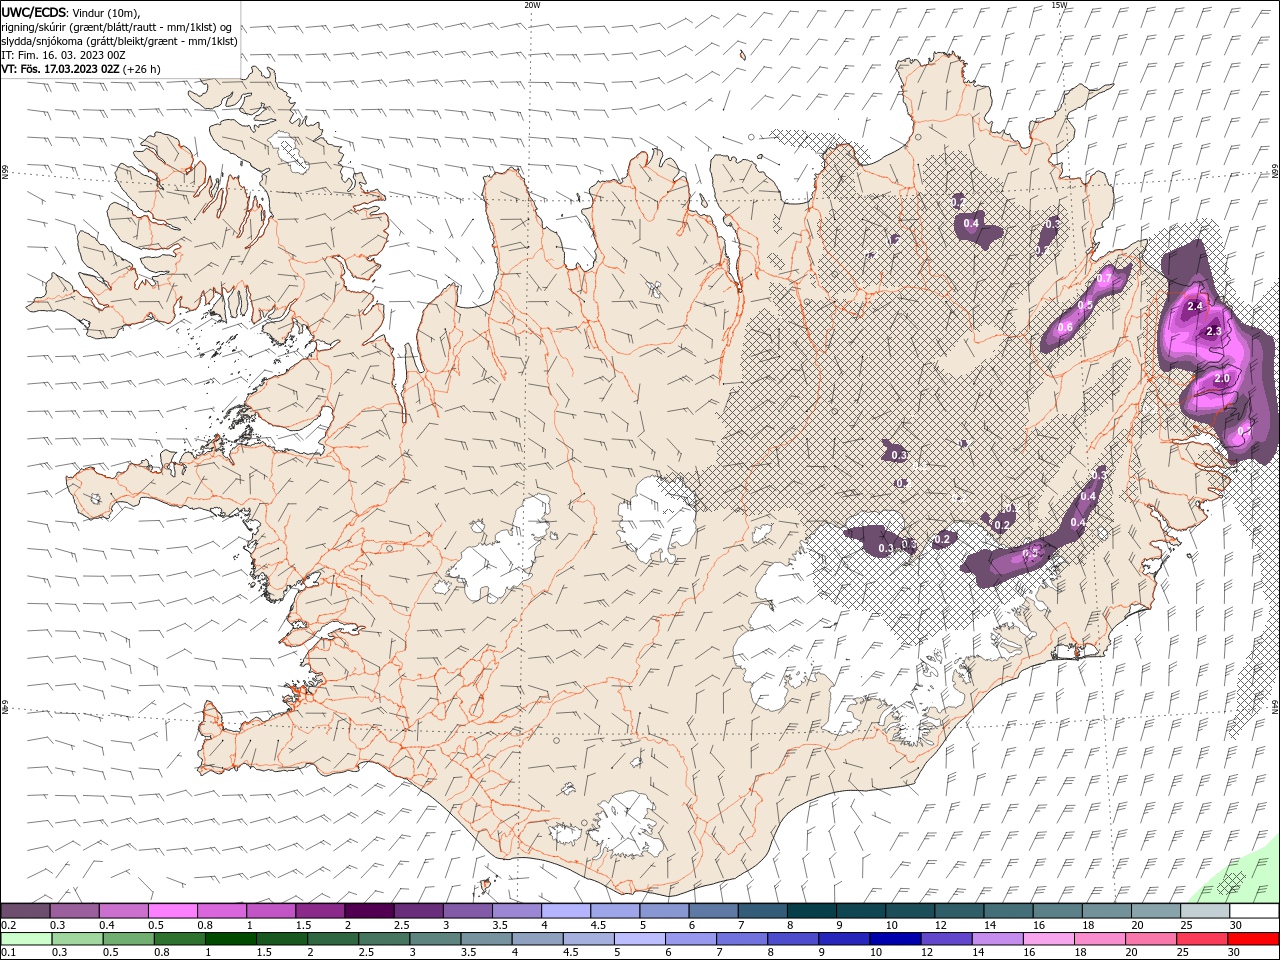
Task: Click the 20W longitude label at top
Action: (x=532, y=5)
